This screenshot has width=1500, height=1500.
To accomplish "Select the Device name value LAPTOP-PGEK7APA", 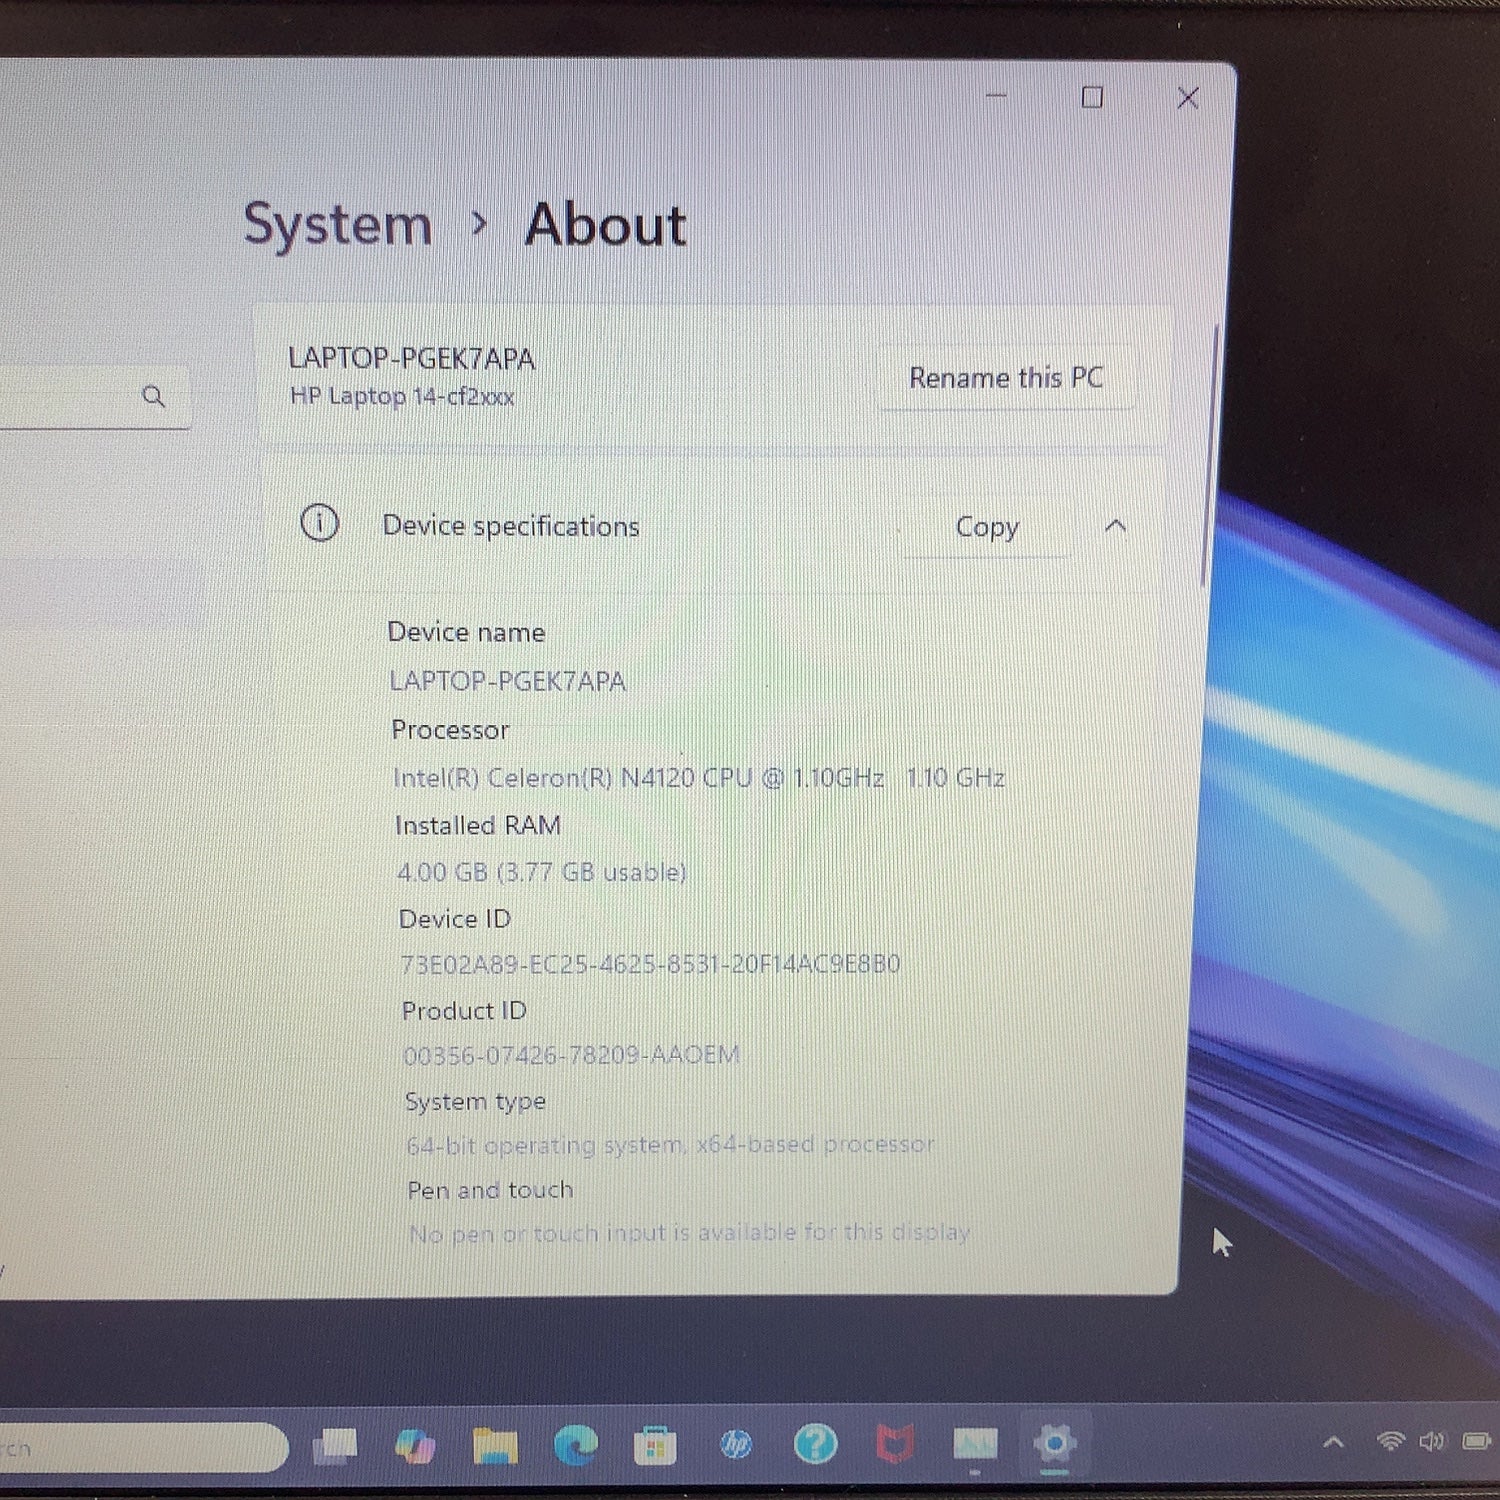I will pos(508,681).
